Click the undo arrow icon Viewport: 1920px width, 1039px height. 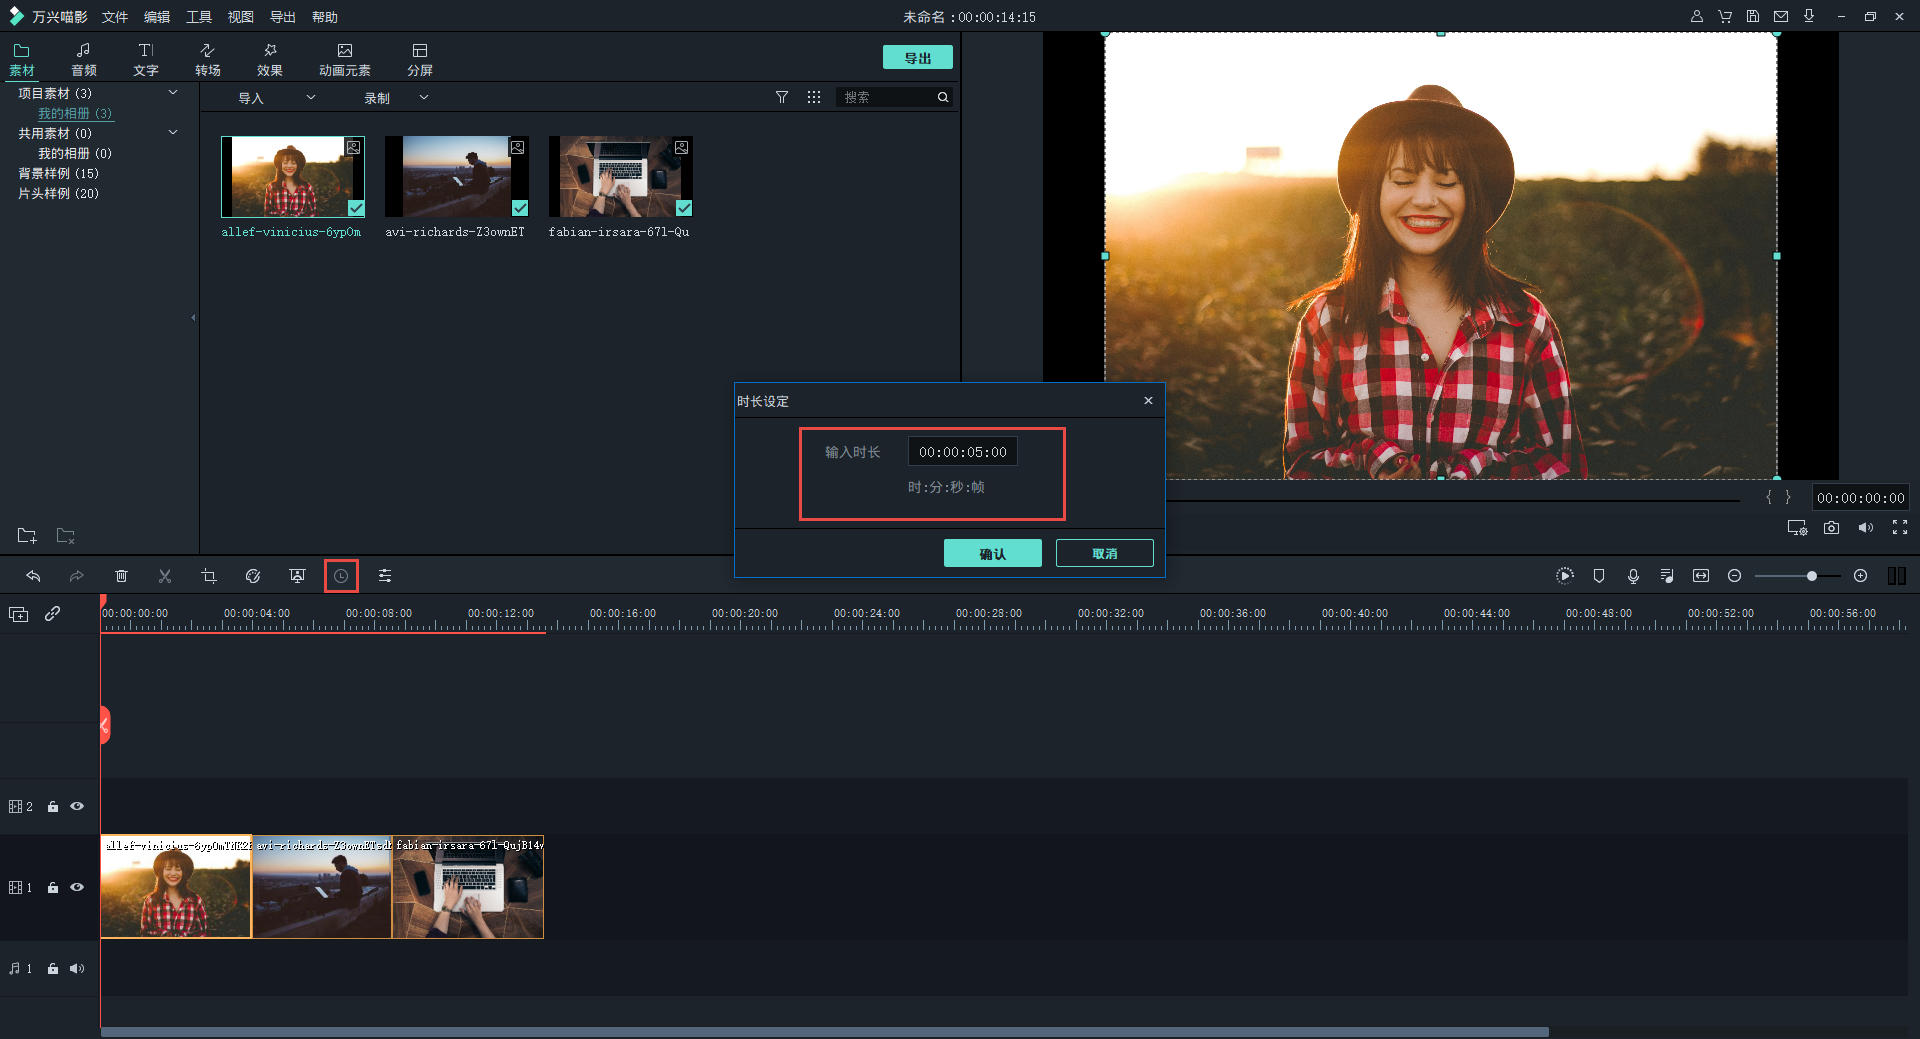click(x=33, y=576)
